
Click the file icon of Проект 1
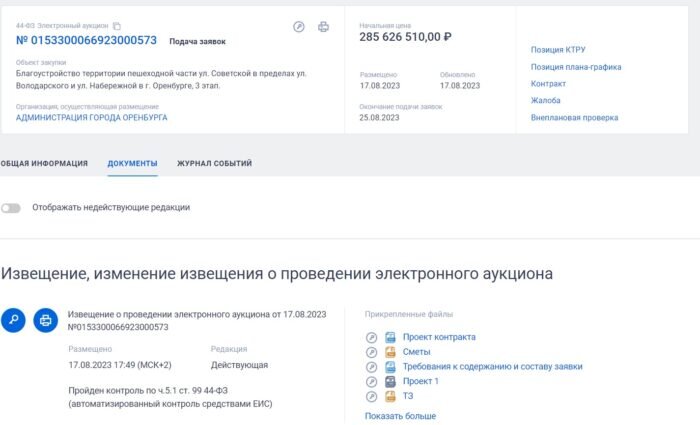coord(390,381)
